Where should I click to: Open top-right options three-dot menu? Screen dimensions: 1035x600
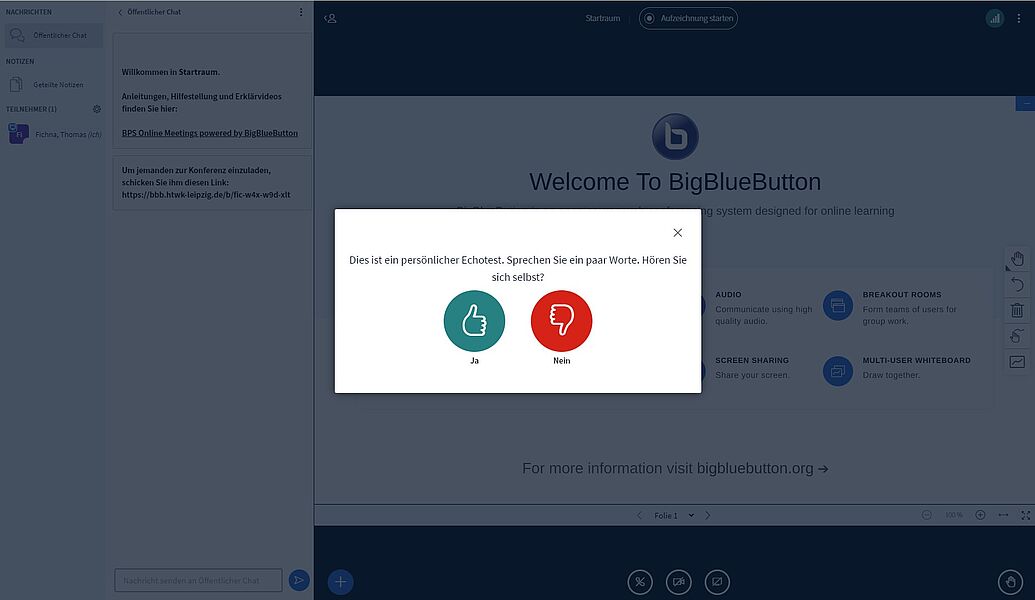pos(1018,18)
